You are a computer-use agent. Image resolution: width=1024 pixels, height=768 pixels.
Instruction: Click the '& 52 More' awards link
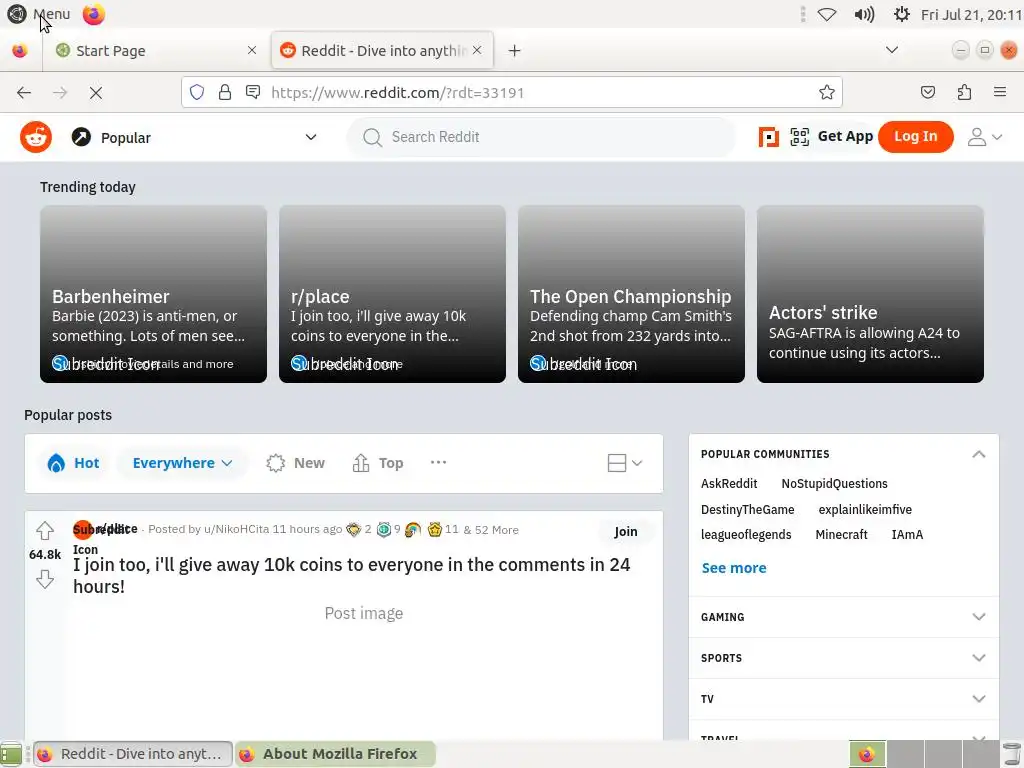coord(490,530)
